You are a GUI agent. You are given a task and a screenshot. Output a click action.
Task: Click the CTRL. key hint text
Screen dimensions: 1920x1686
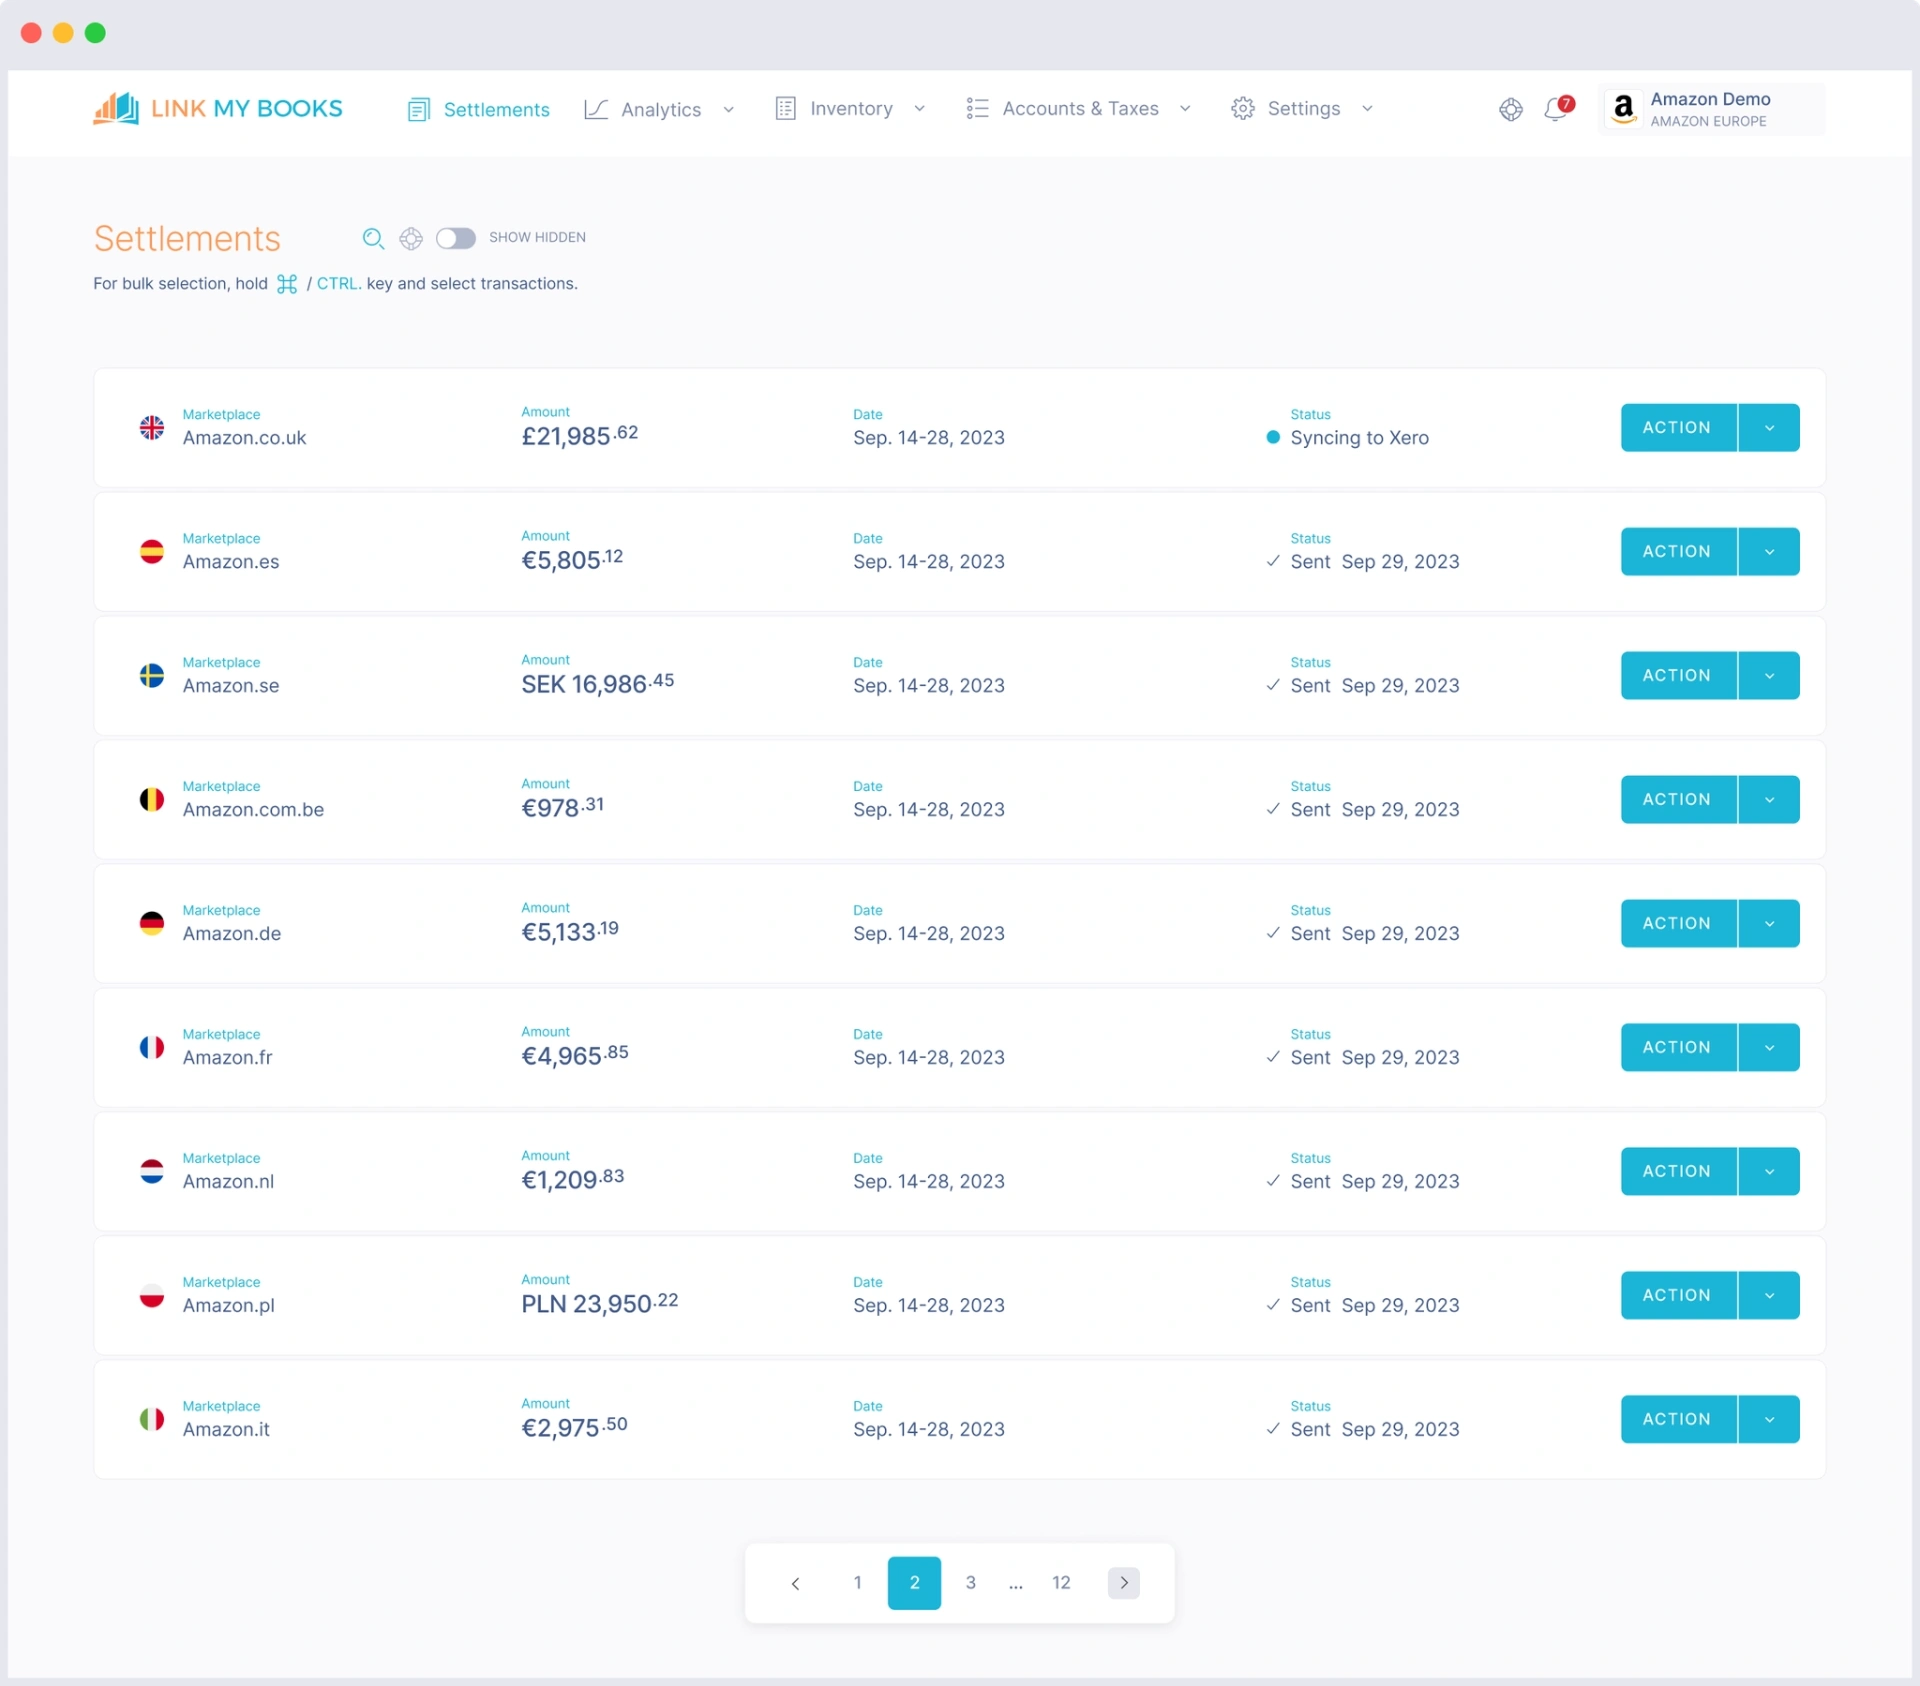(x=339, y=284)
